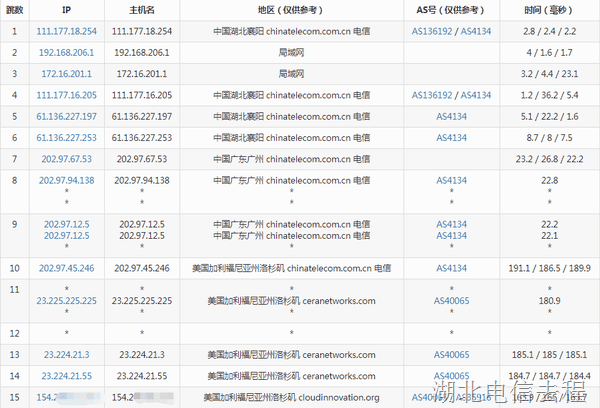Select time value 22.8 in hop 8
The width and height of the screenshot is (600, 408).
click(x=549, y=181)
